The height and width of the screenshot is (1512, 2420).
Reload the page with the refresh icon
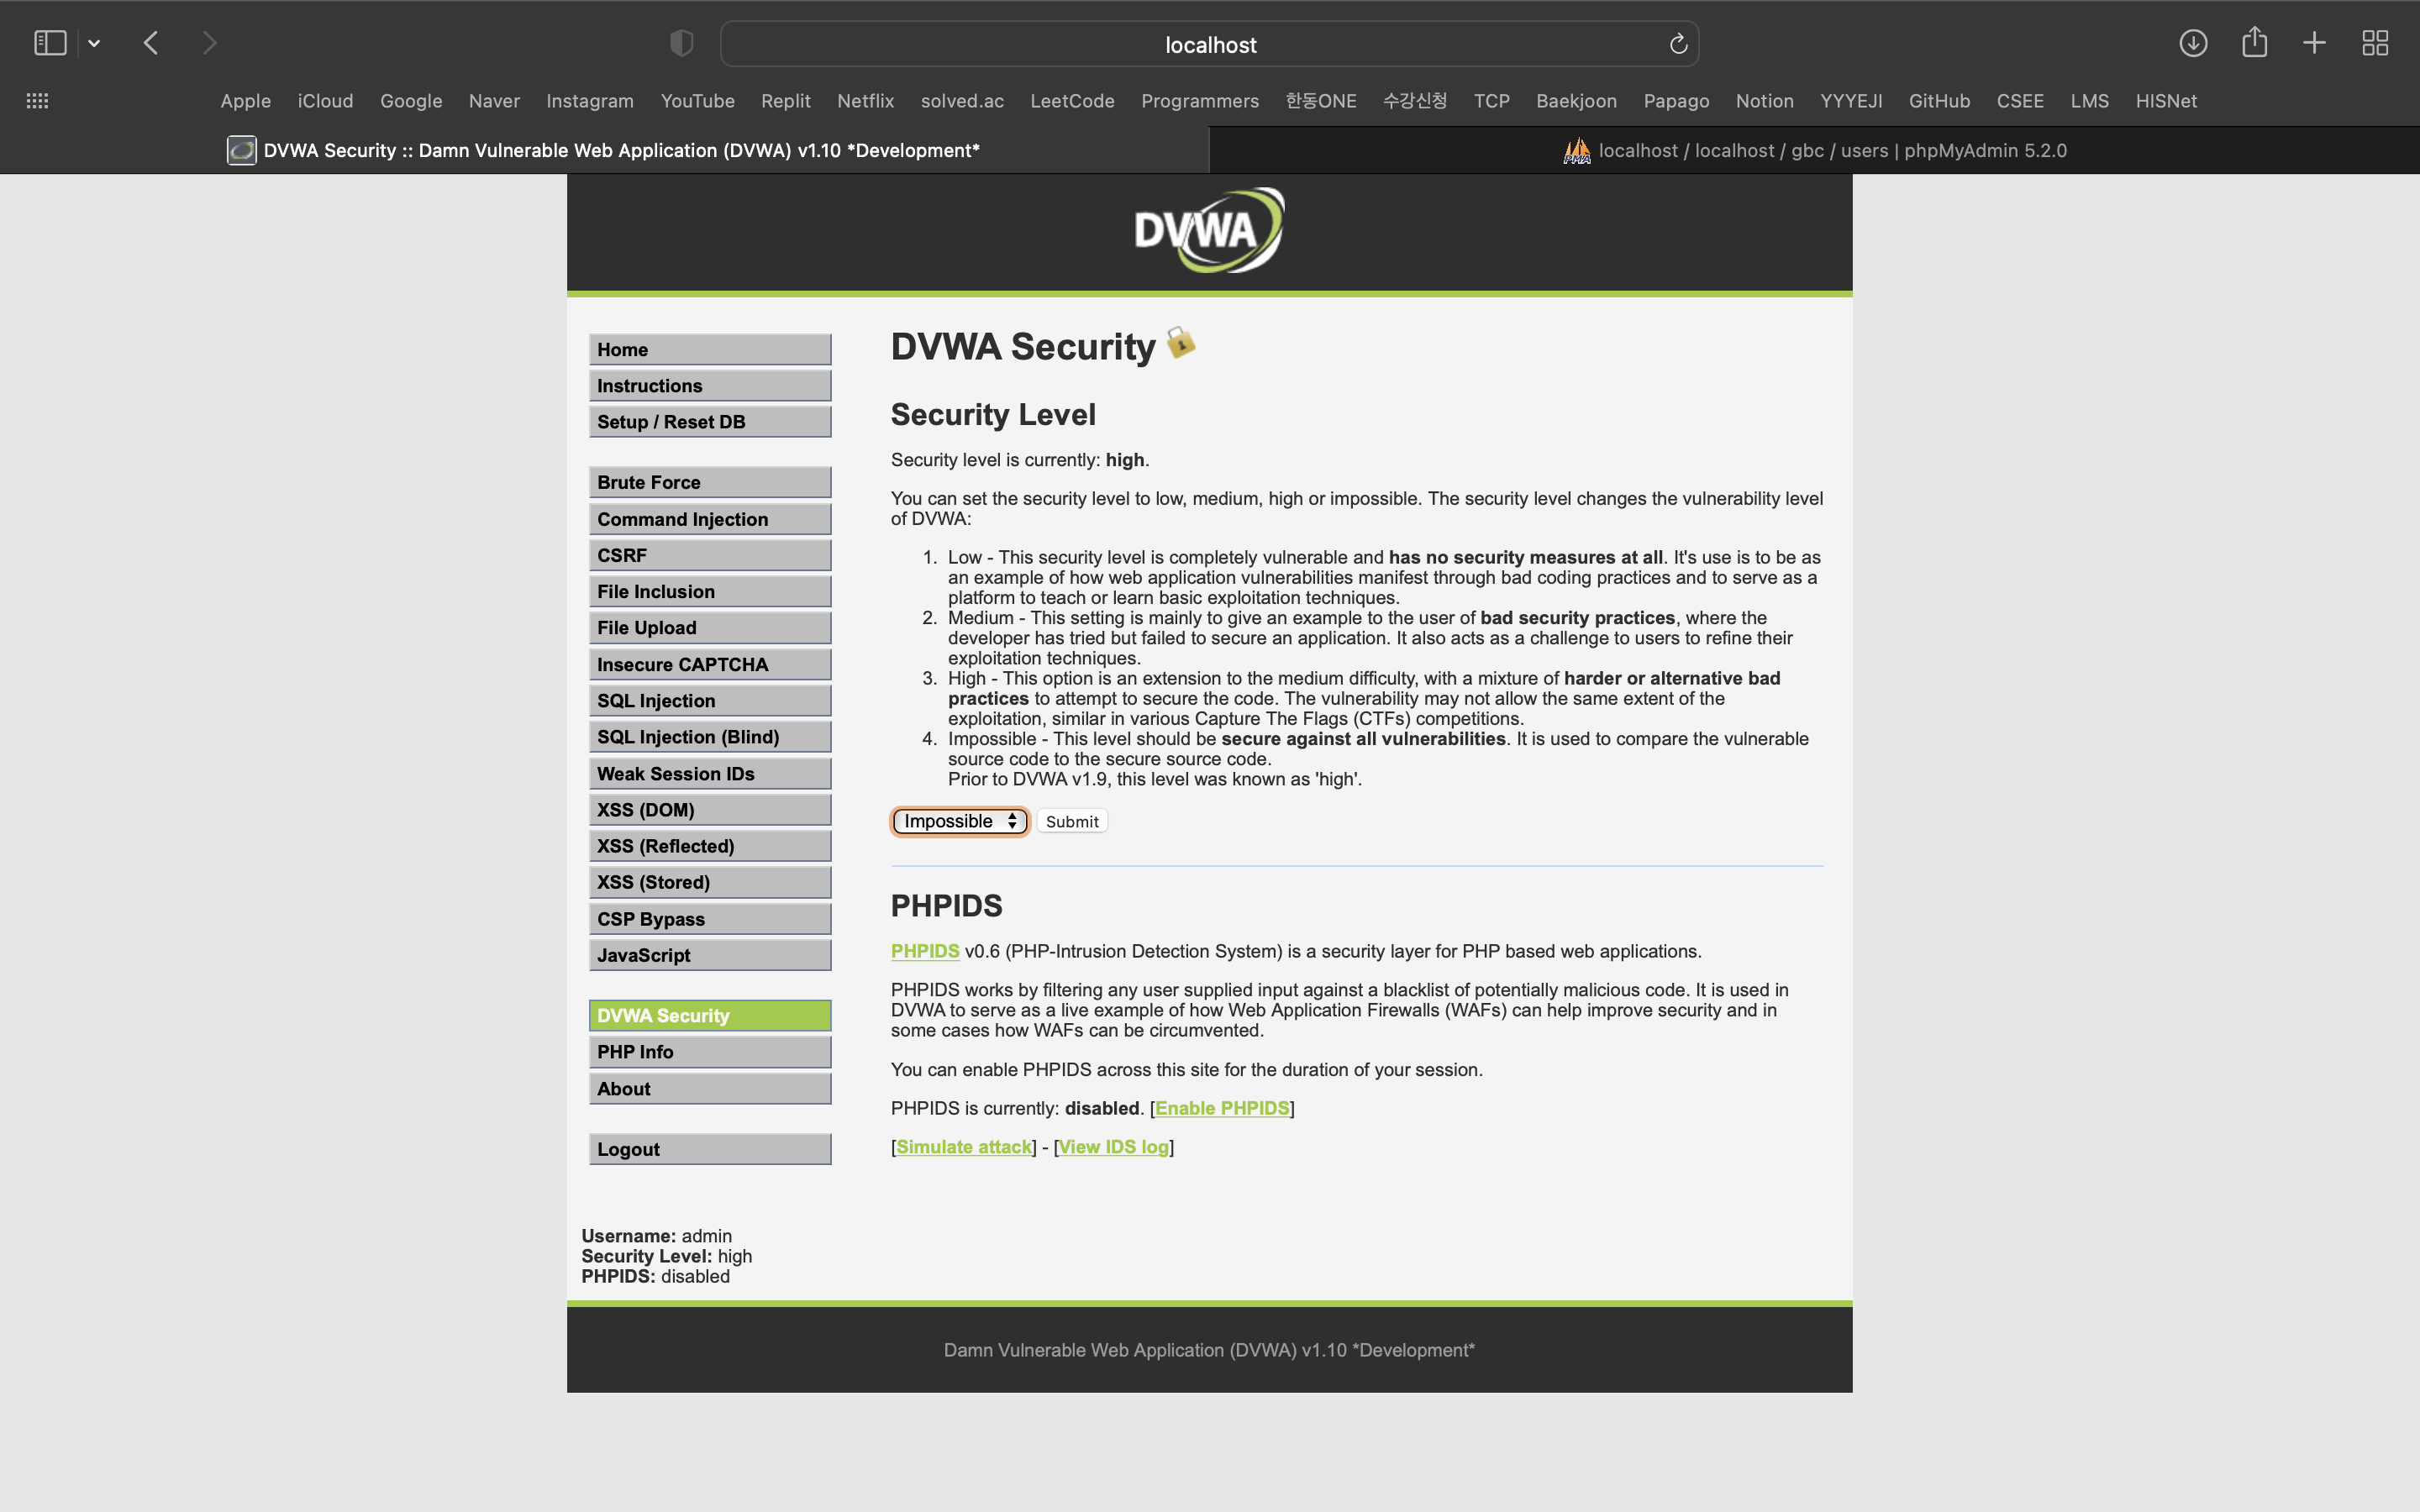(x=1678, y=44)
